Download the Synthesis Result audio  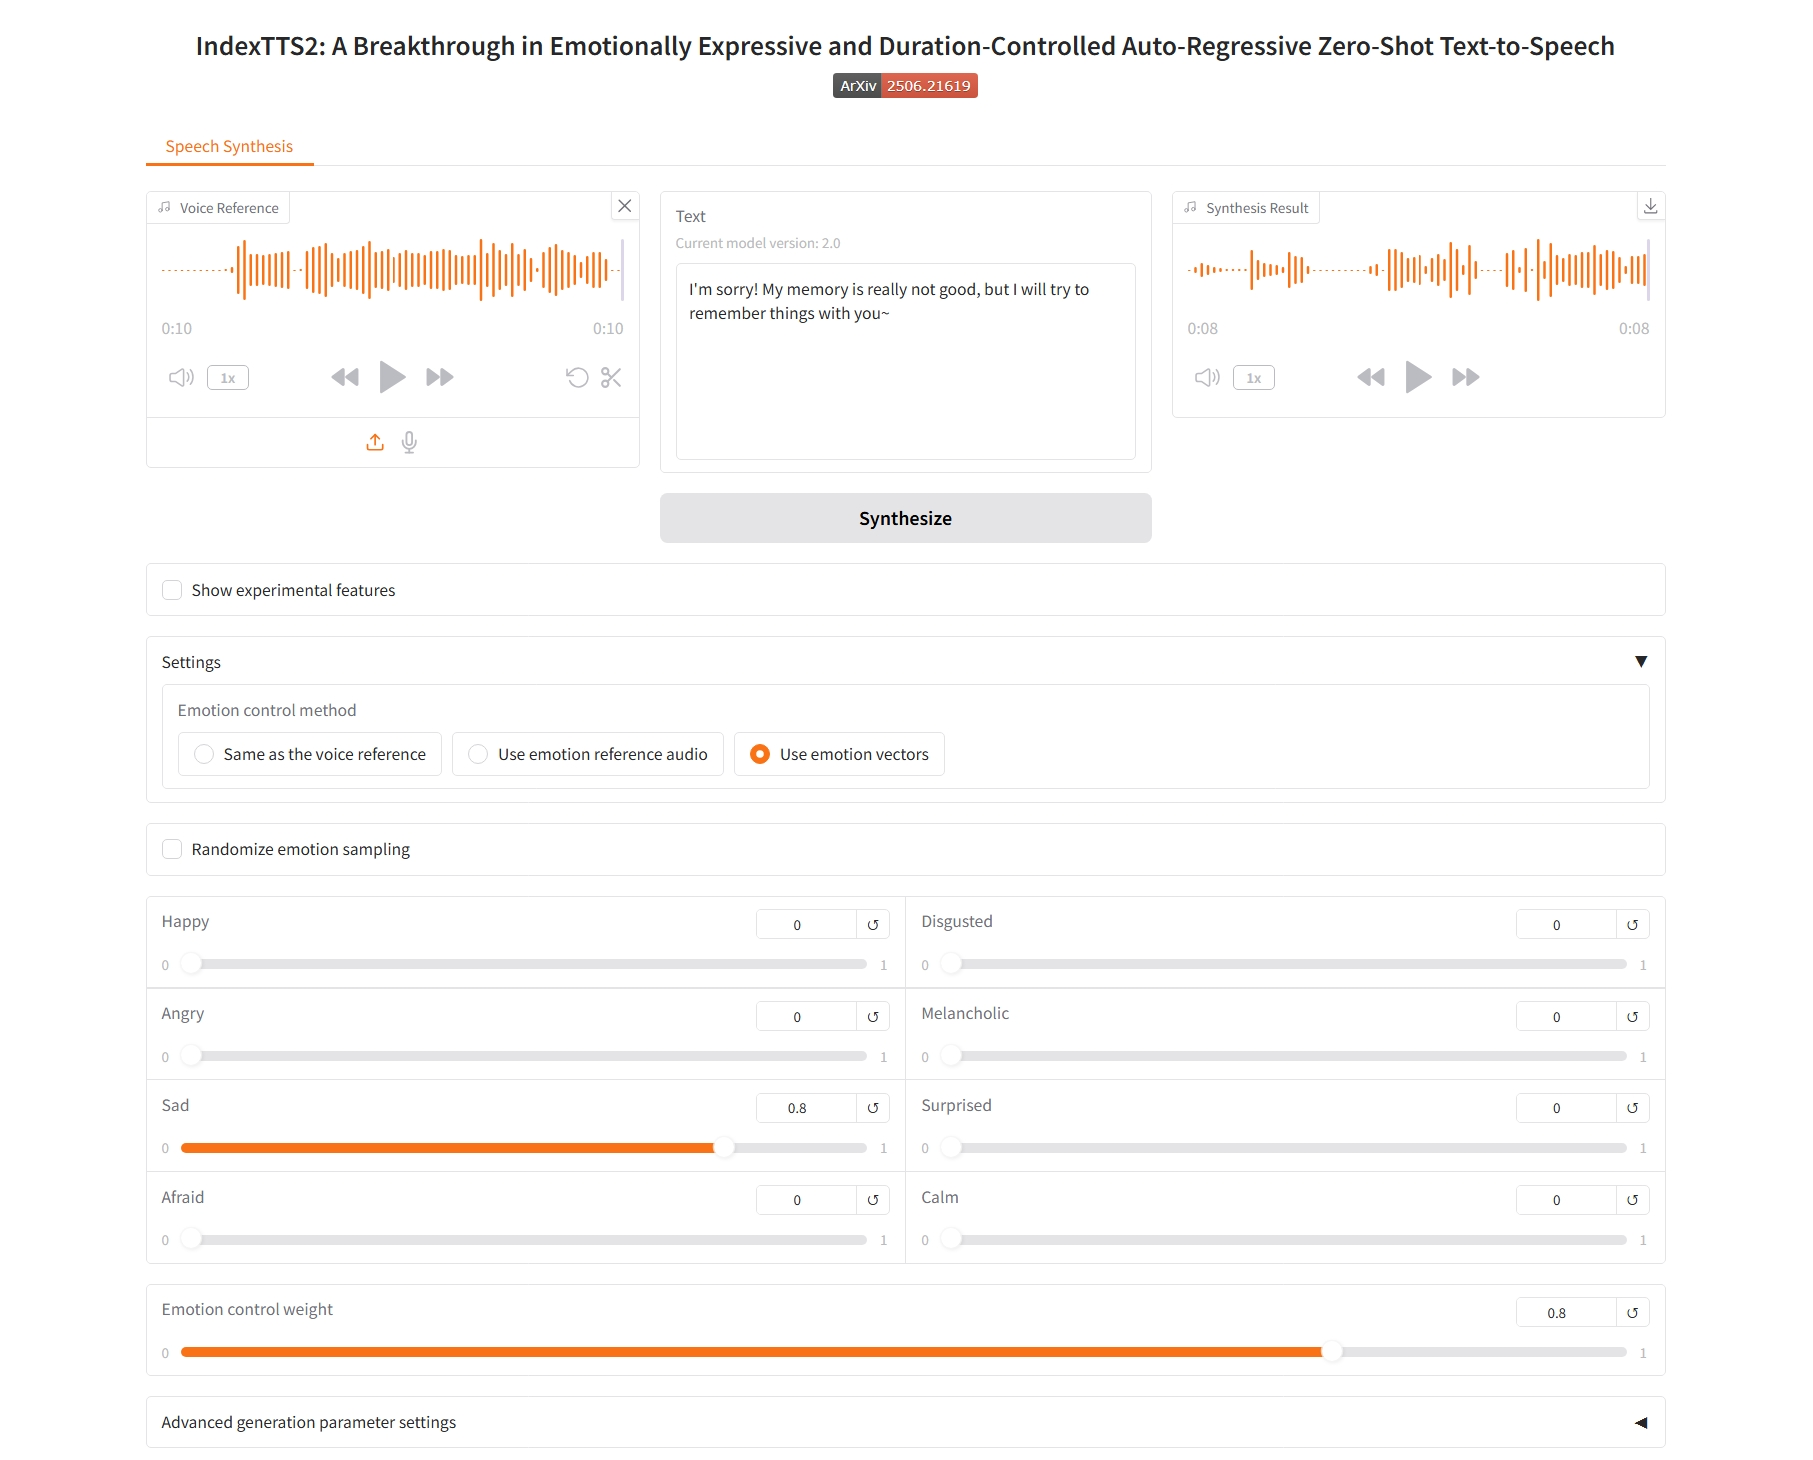coord(1650,206)
